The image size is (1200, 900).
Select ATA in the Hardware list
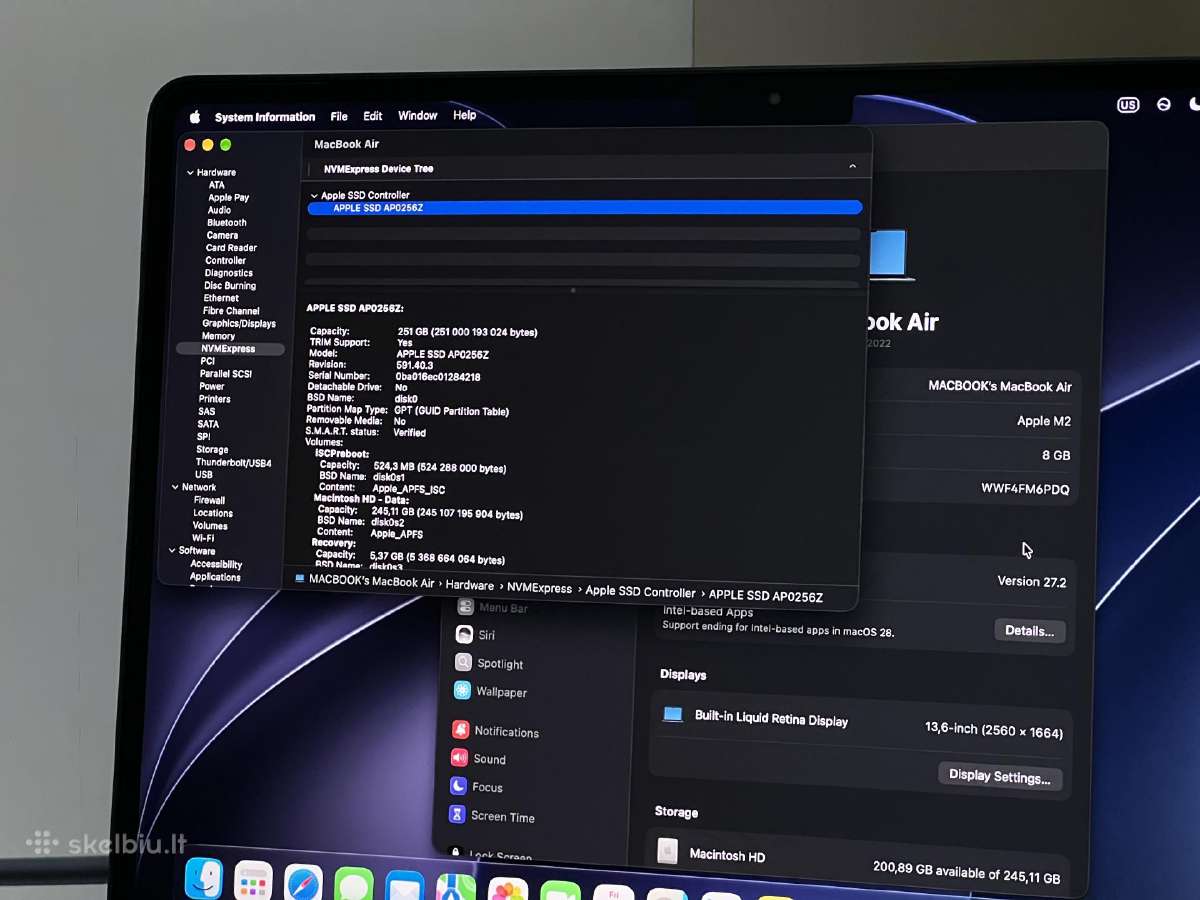216,185
